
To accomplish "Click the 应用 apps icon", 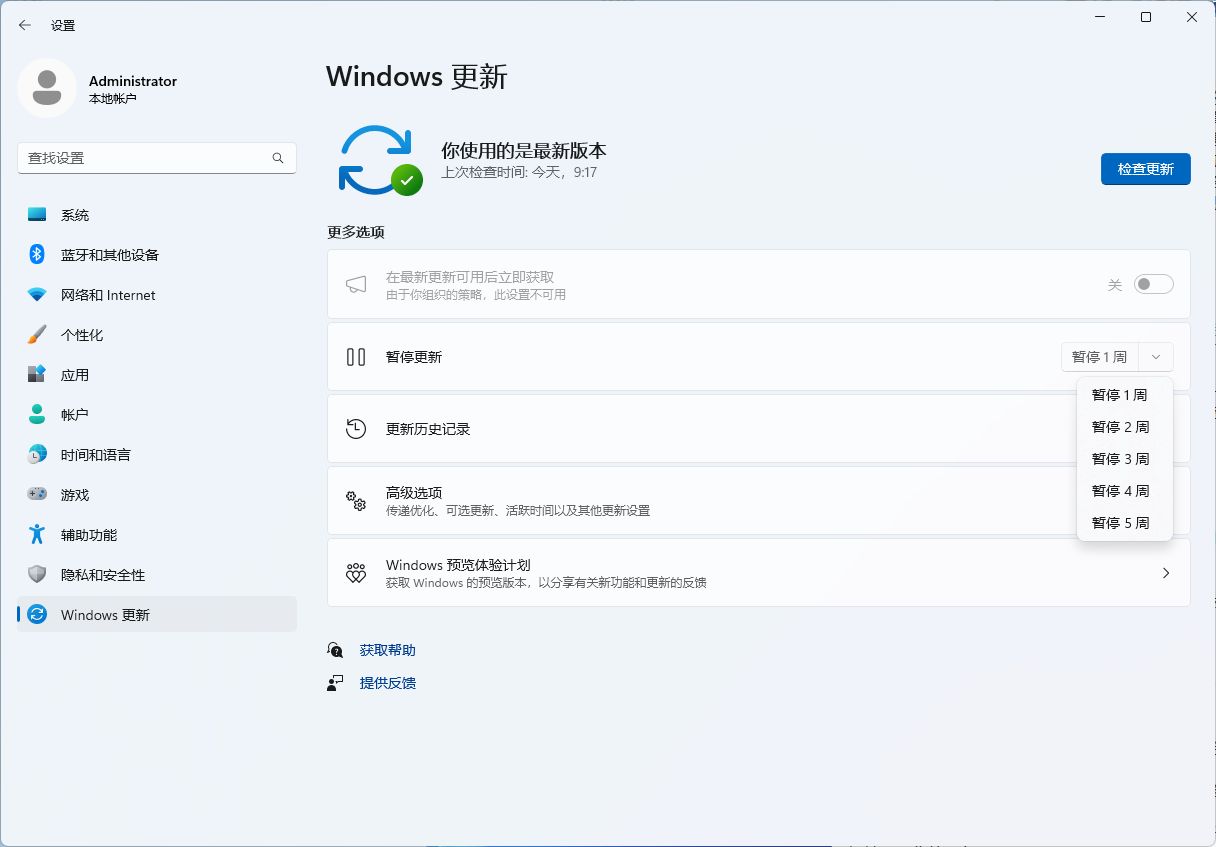I will pos(37,375).
